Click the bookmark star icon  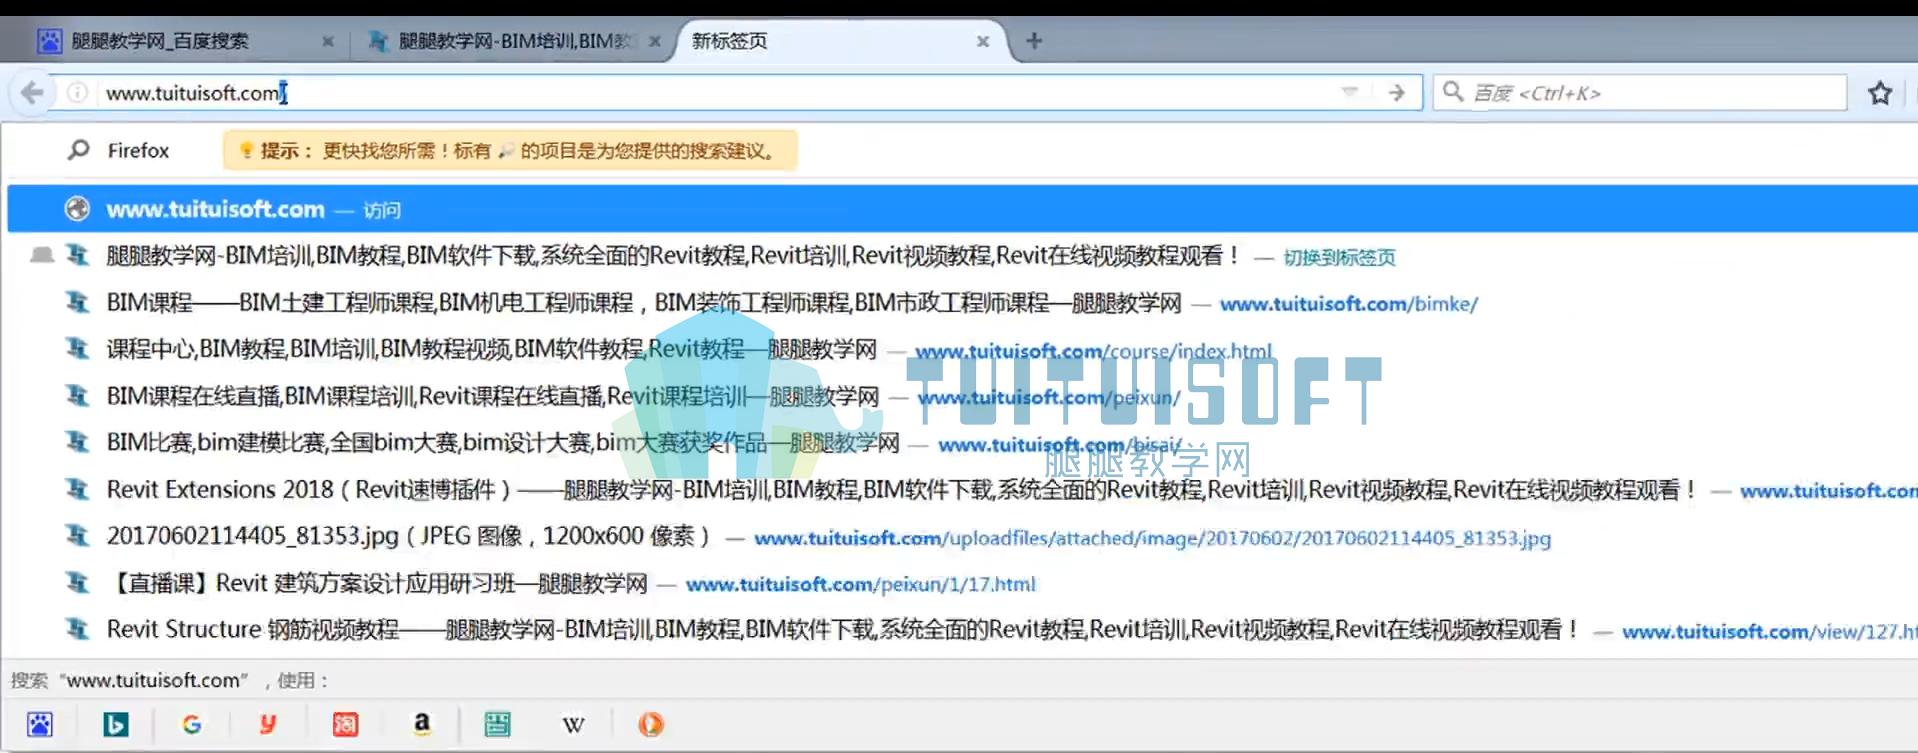click(1880, 93)
